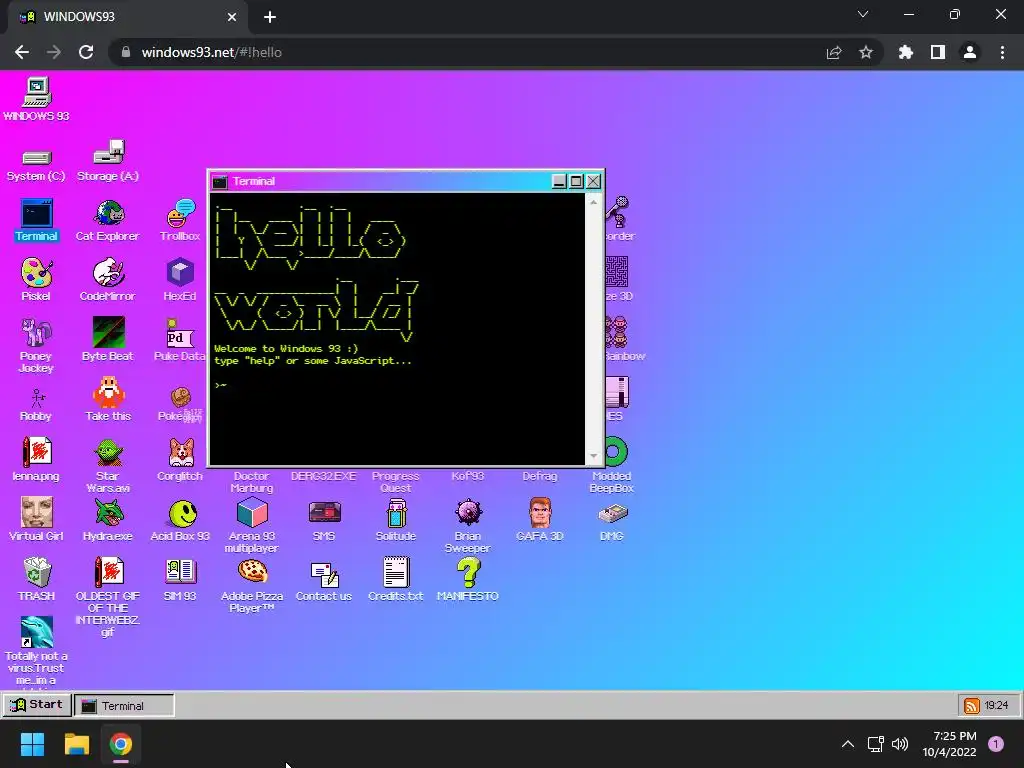
Task: Focus the terminal command prompt line
Action: pyautogui.click(x=398, y=385)
